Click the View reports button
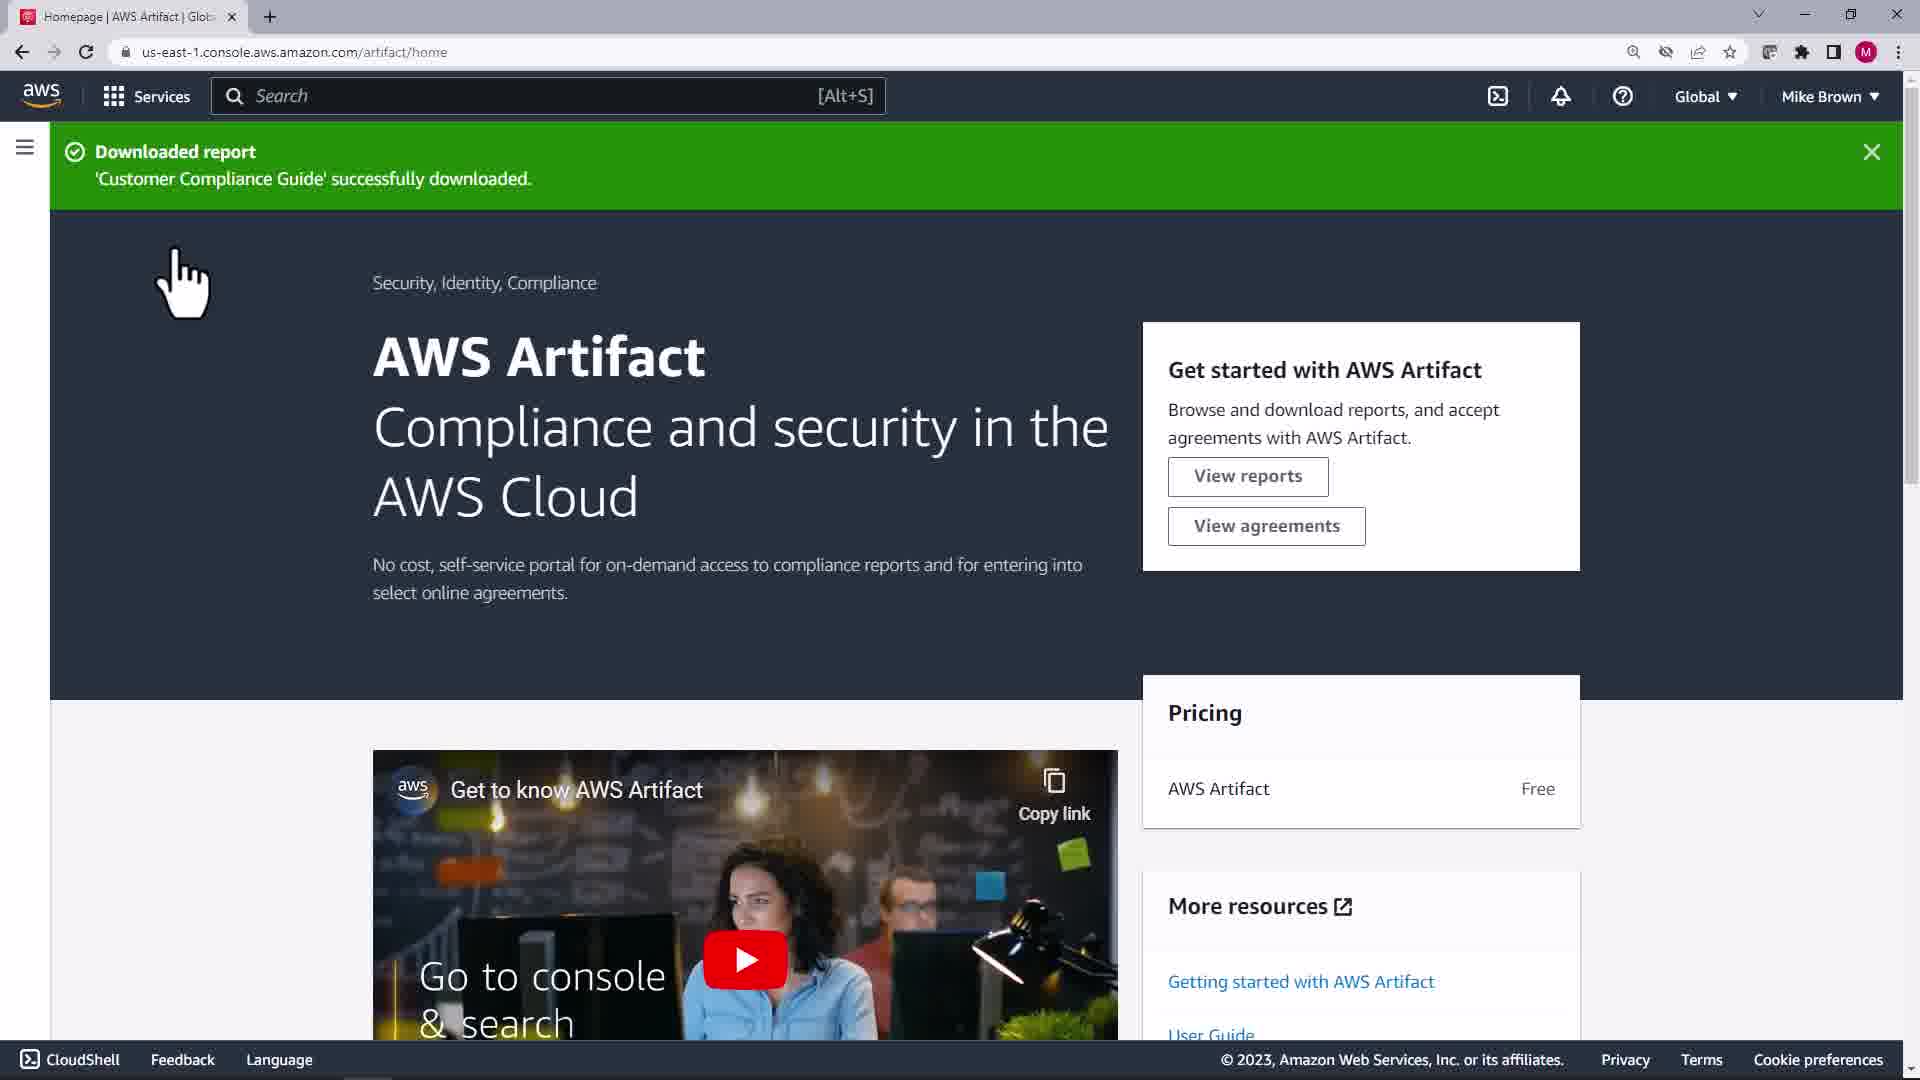This screenshot has height=1080, width=1920. (x=1247, y=476)
